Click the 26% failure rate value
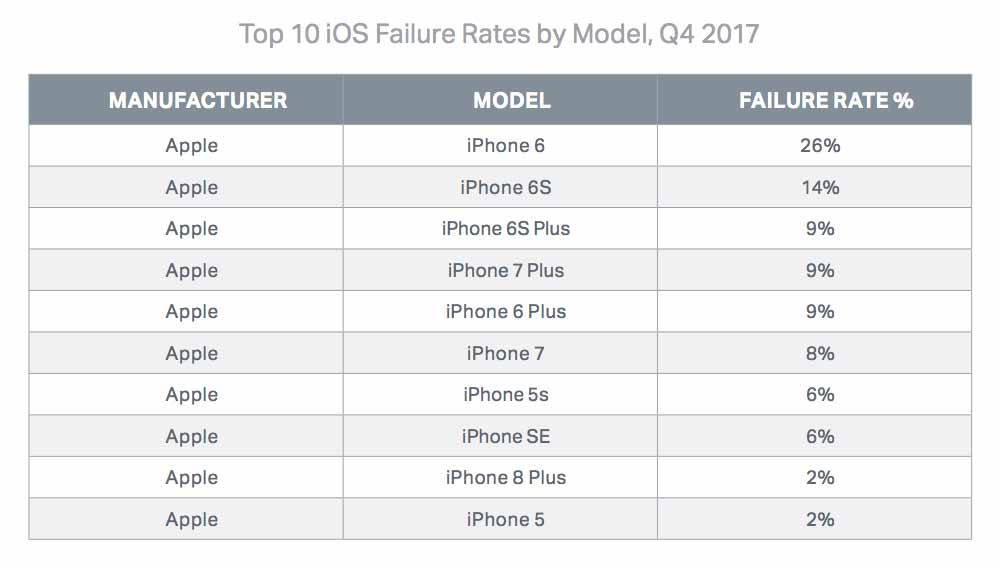The height and width of the screenshot is (568, 1000). pyautogui.click(x=820, y=145)
